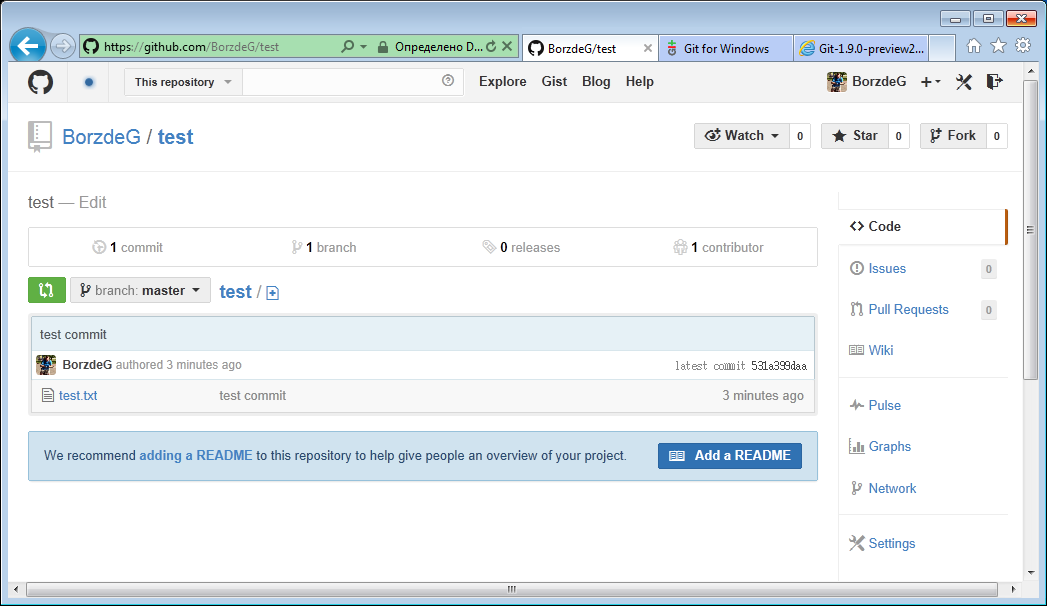Open the test.txt file link
The height and width of the screenshot is (606, 1047).
[x=78, y=396]
